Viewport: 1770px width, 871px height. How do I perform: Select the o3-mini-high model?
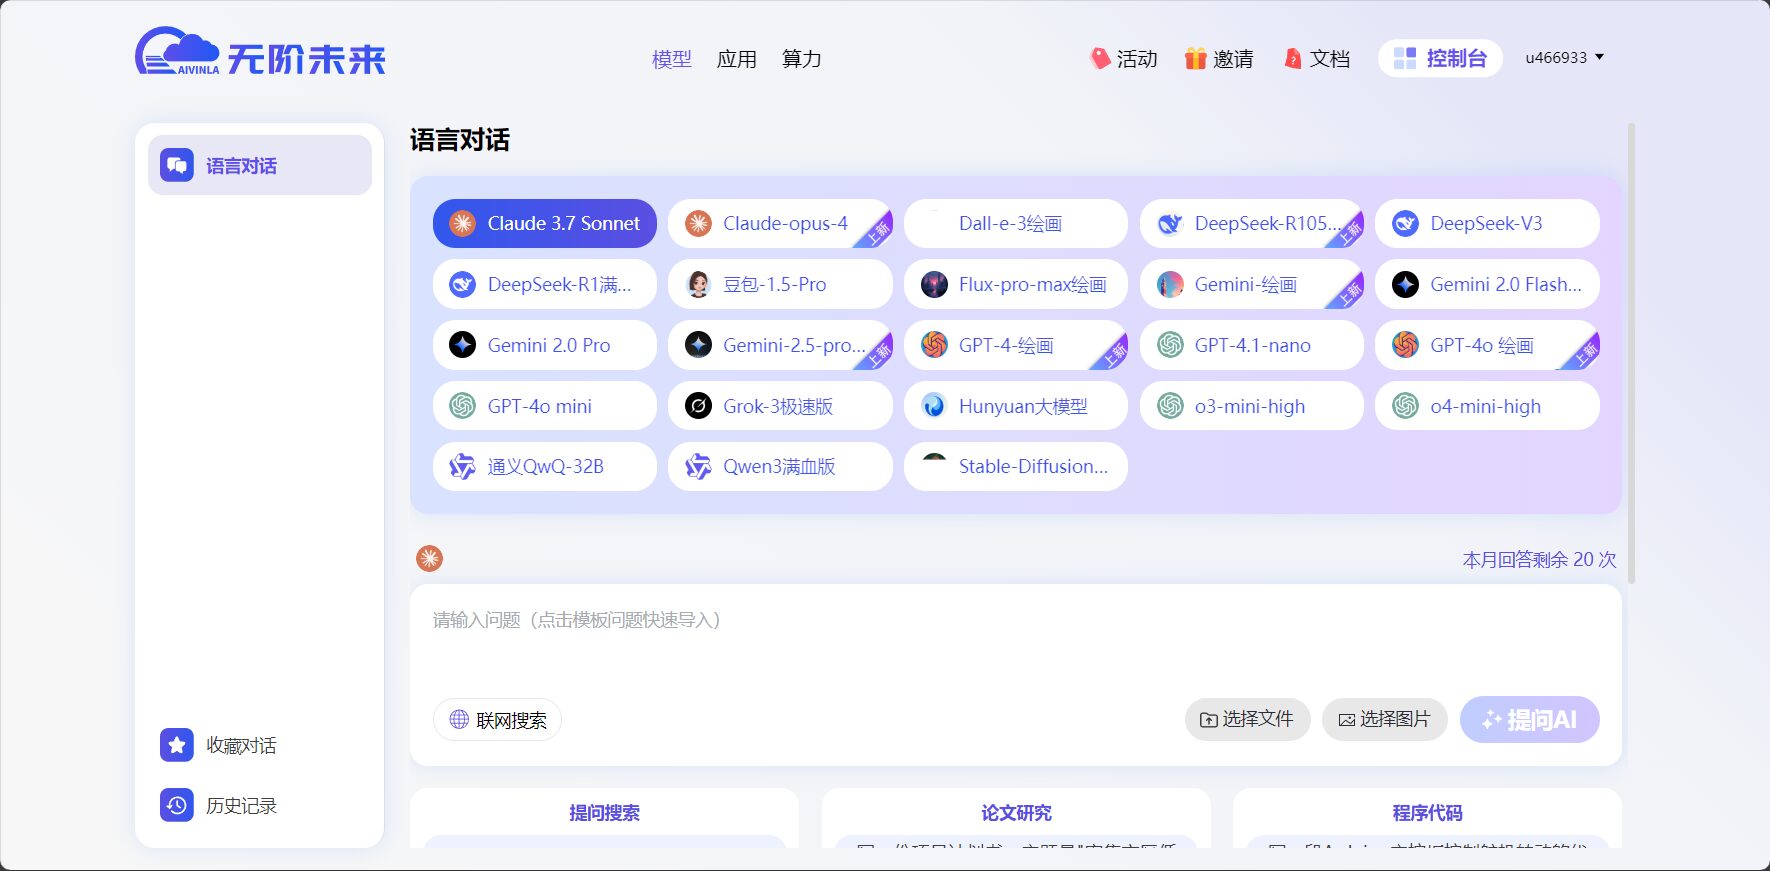click(x=1252, y=406)
